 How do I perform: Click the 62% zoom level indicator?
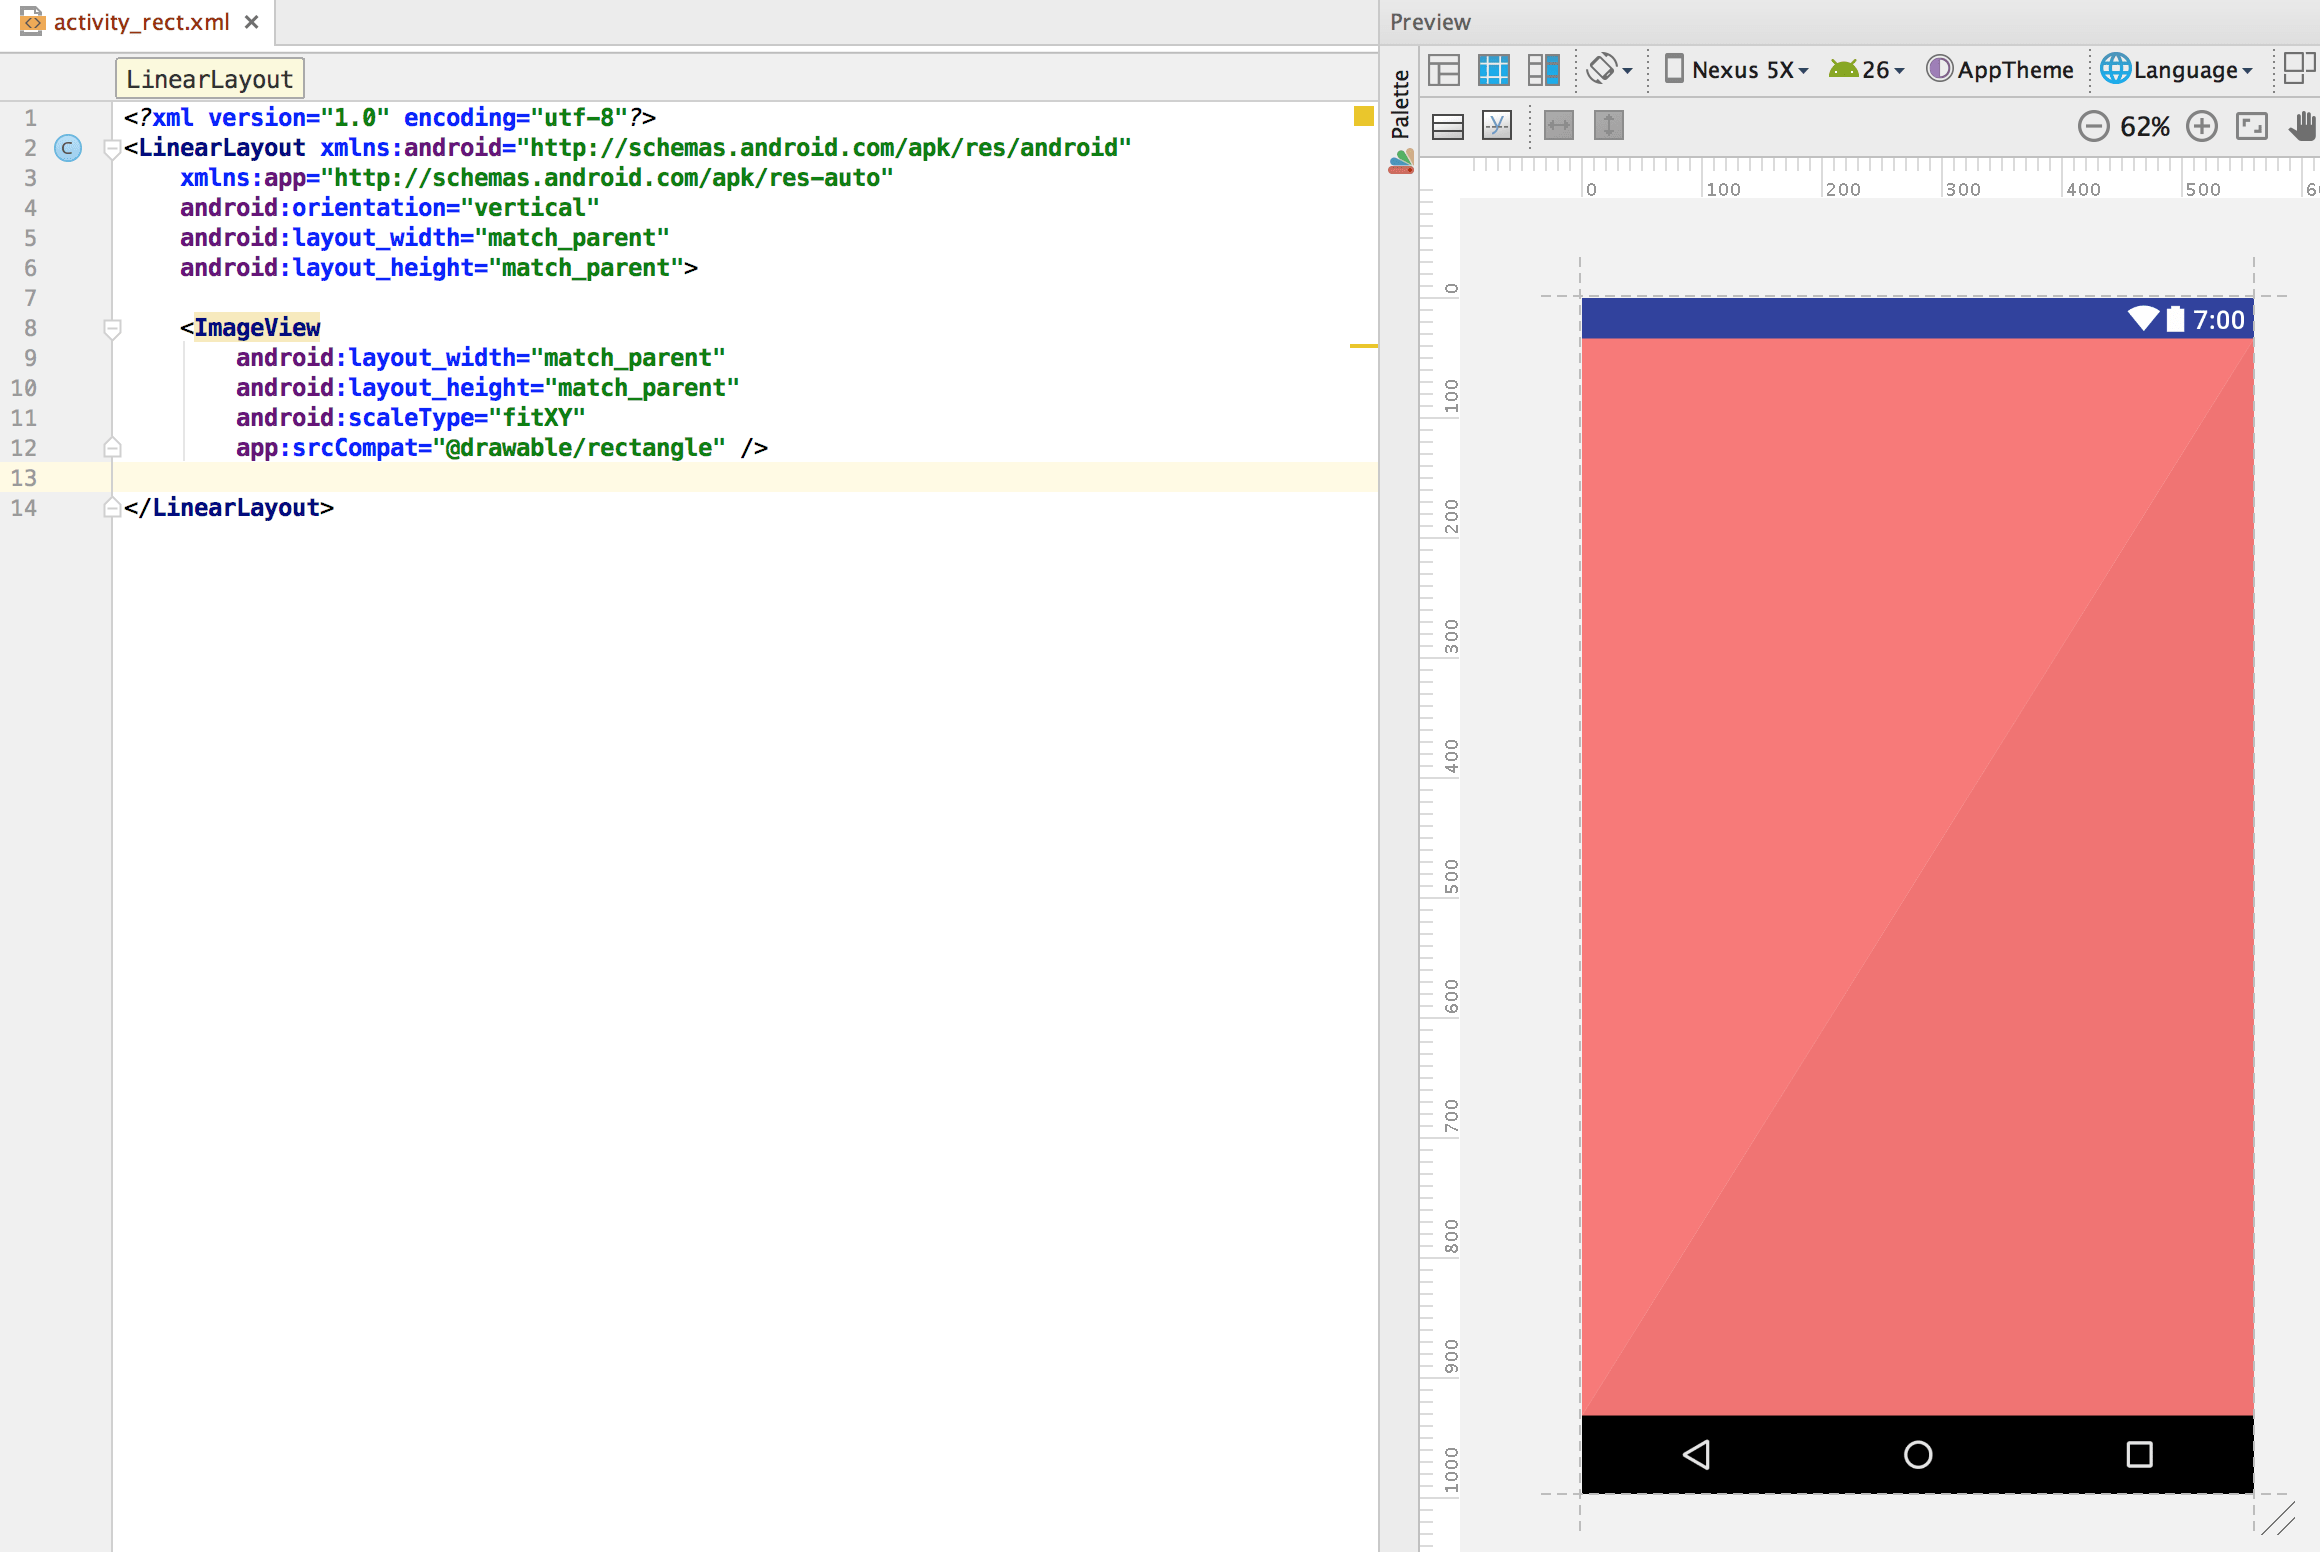[x=2144, y=127]
